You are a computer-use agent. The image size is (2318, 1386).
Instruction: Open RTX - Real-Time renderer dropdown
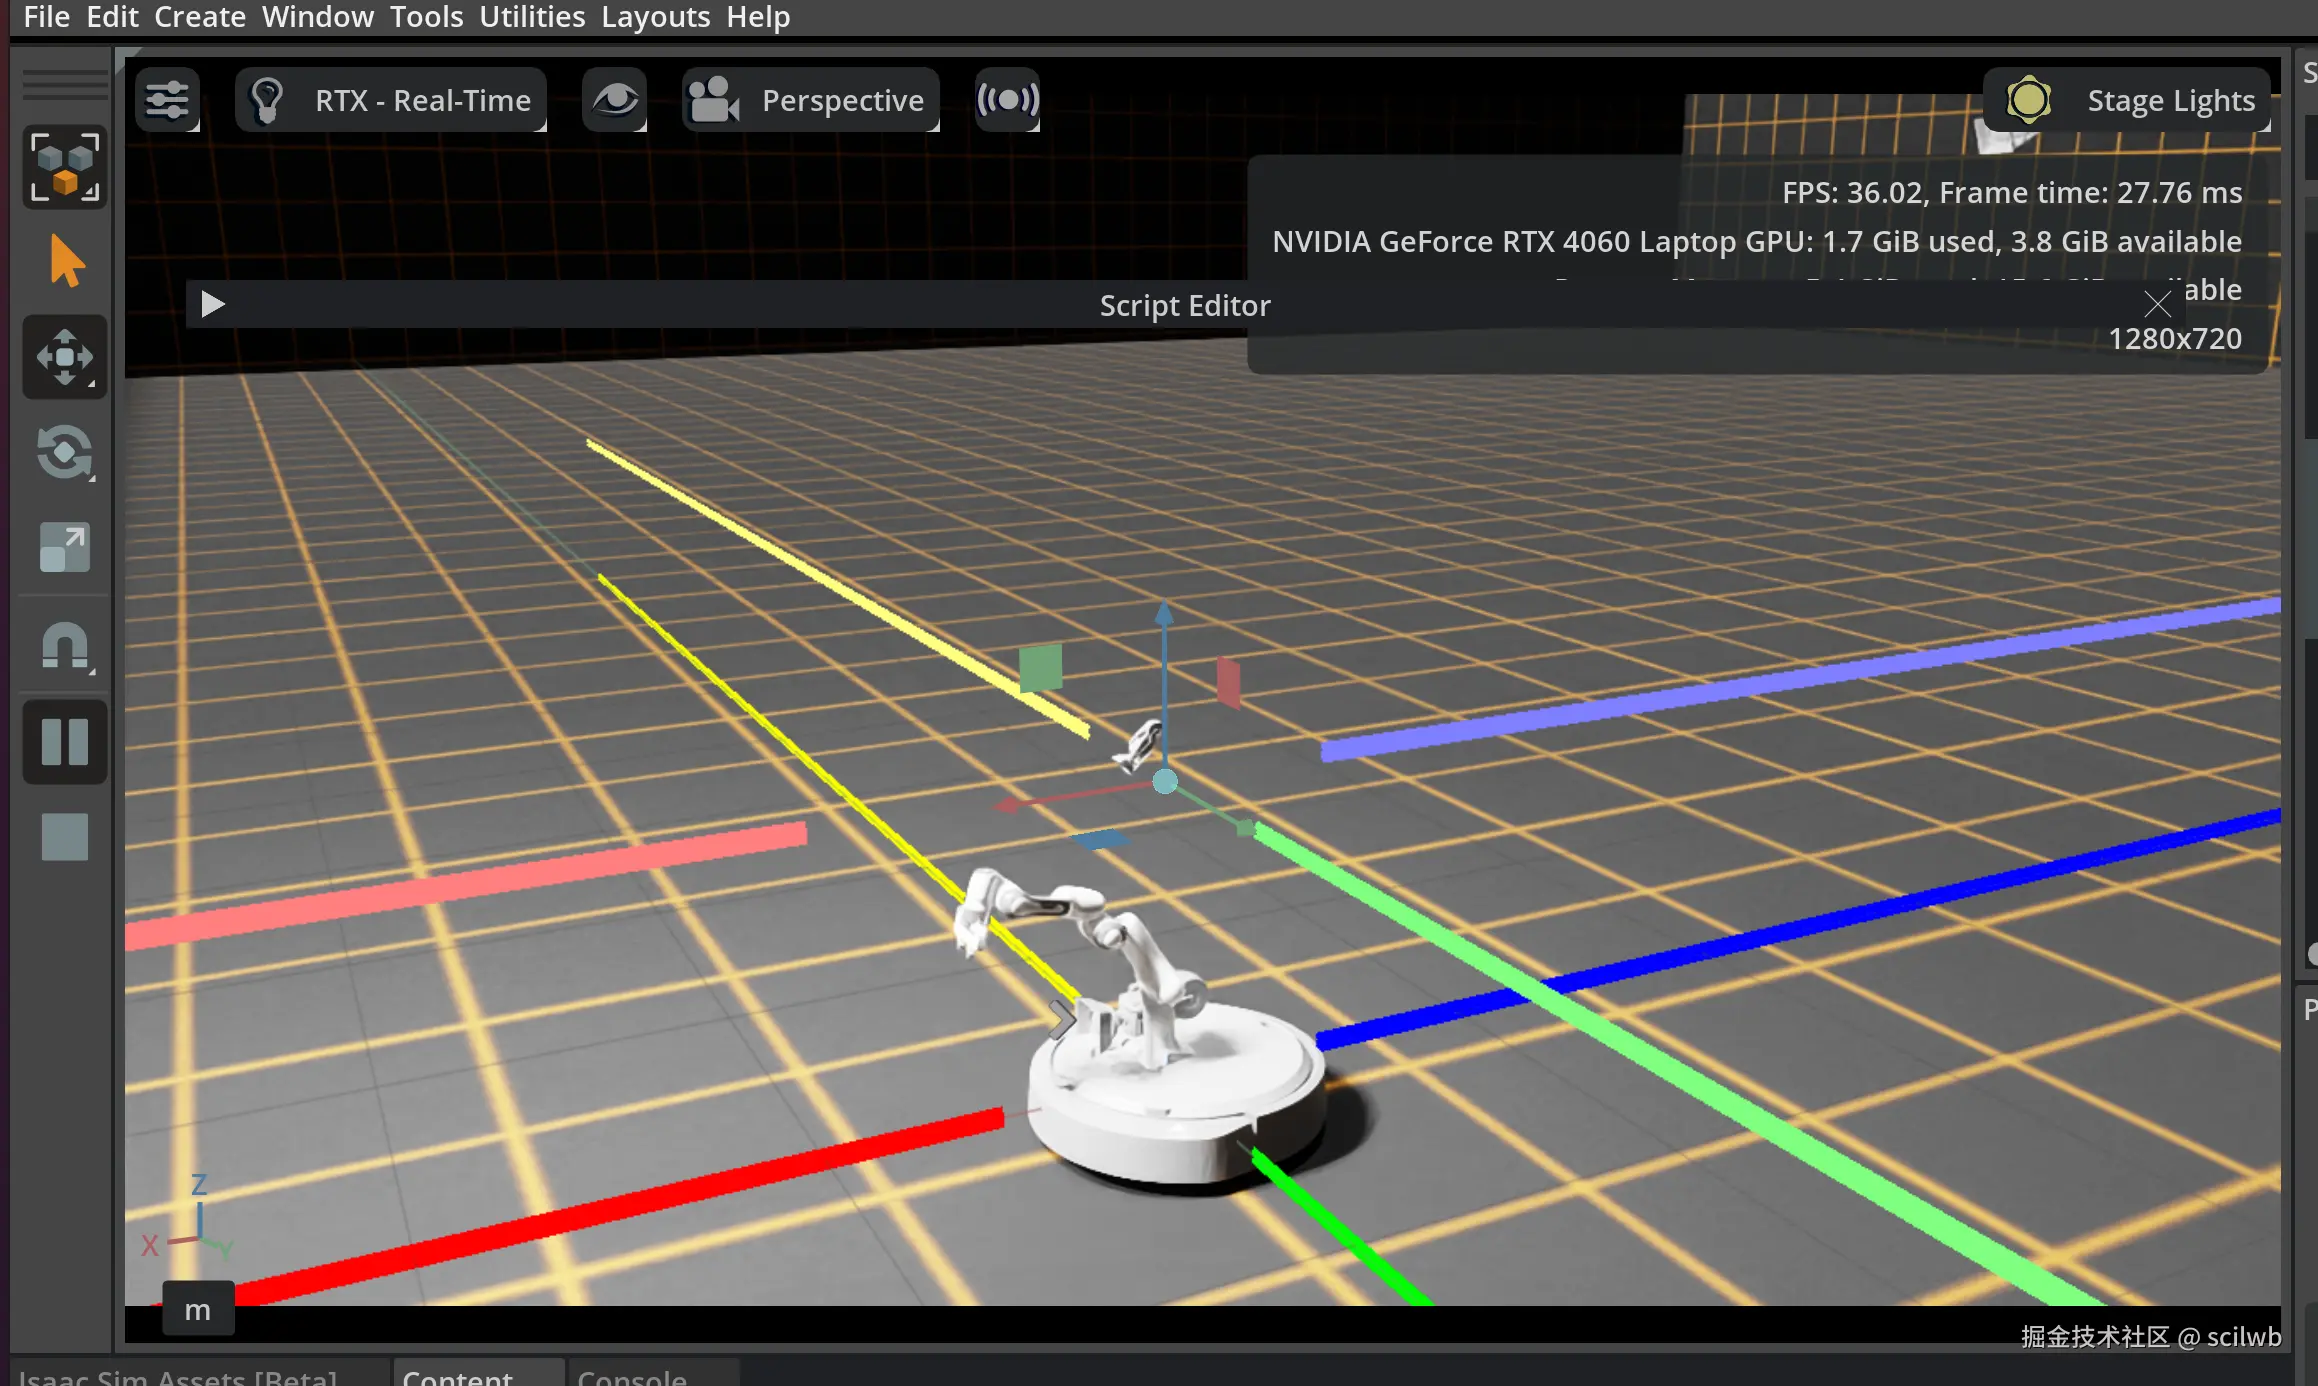coord(391,100)
